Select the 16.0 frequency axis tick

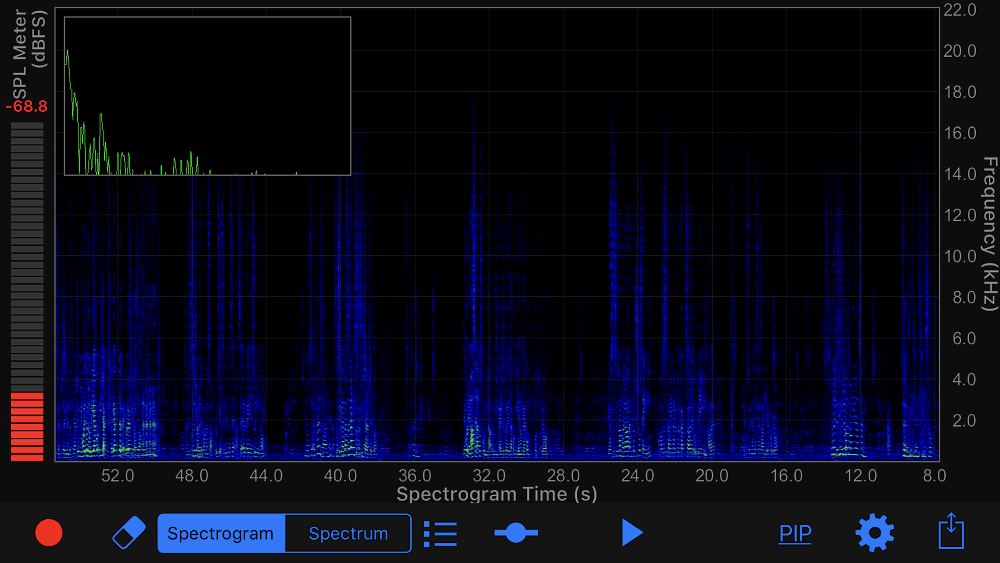960,133
